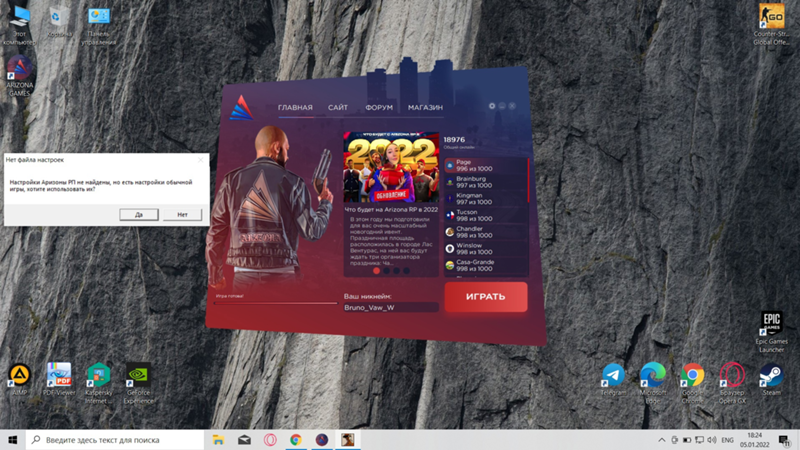The width and height of the screenshot is (800, 450).
Task: Open Telegram desktop shortcut
Action: (613, 380)
